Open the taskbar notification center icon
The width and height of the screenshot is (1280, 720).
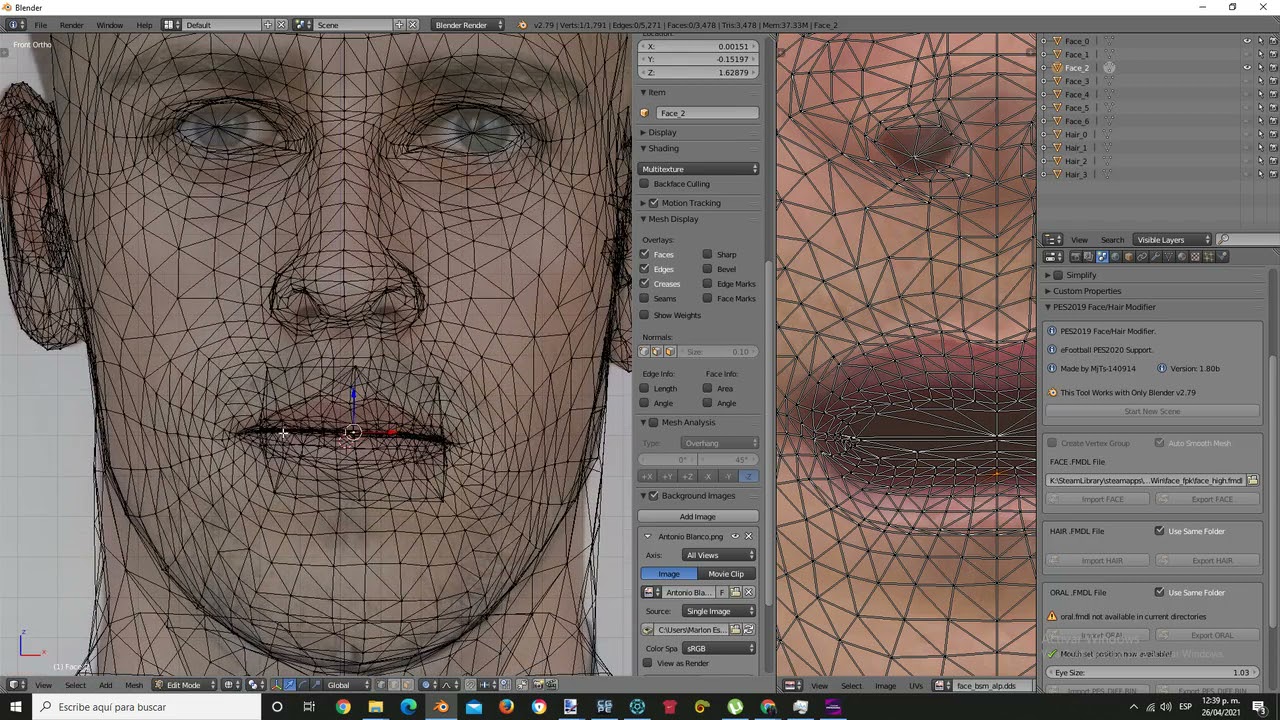click(1259, 707)
